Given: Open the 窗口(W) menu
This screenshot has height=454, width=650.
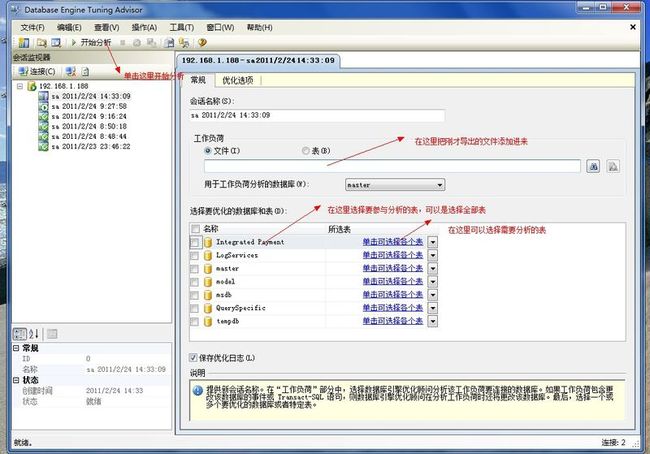Looking at the screenshot, I should (220, 28).
